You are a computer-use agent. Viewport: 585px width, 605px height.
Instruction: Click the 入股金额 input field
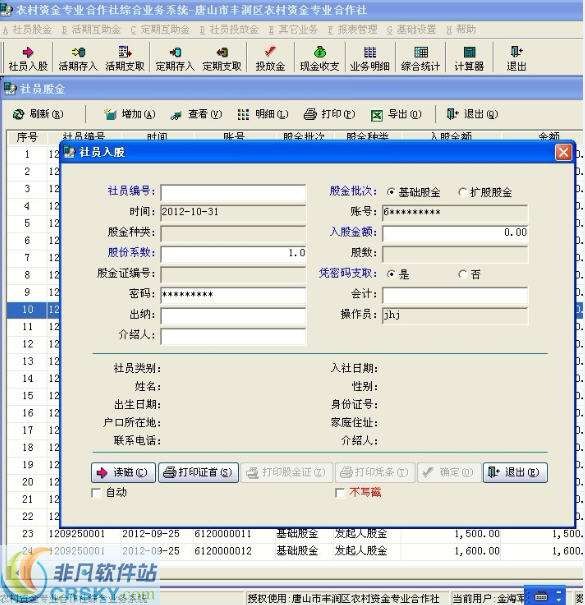[455, 233]
